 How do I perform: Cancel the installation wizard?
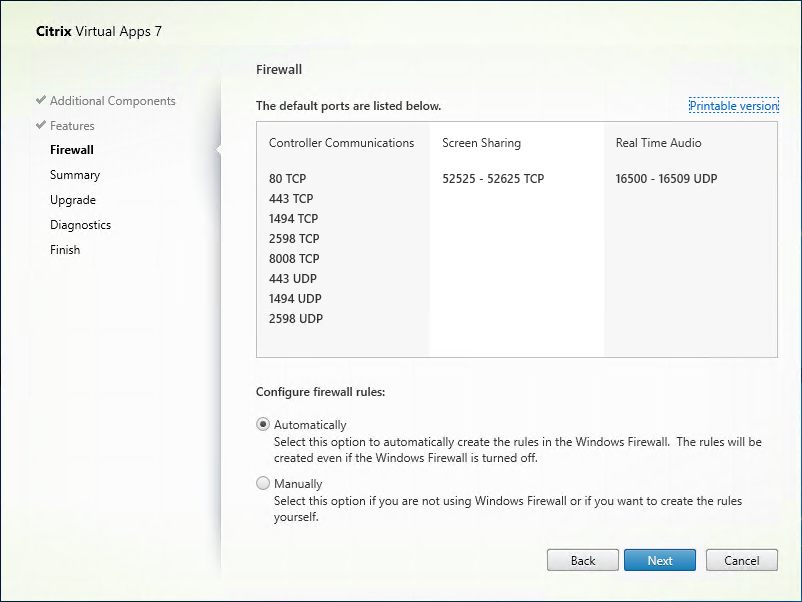click(x=741, y=560)
